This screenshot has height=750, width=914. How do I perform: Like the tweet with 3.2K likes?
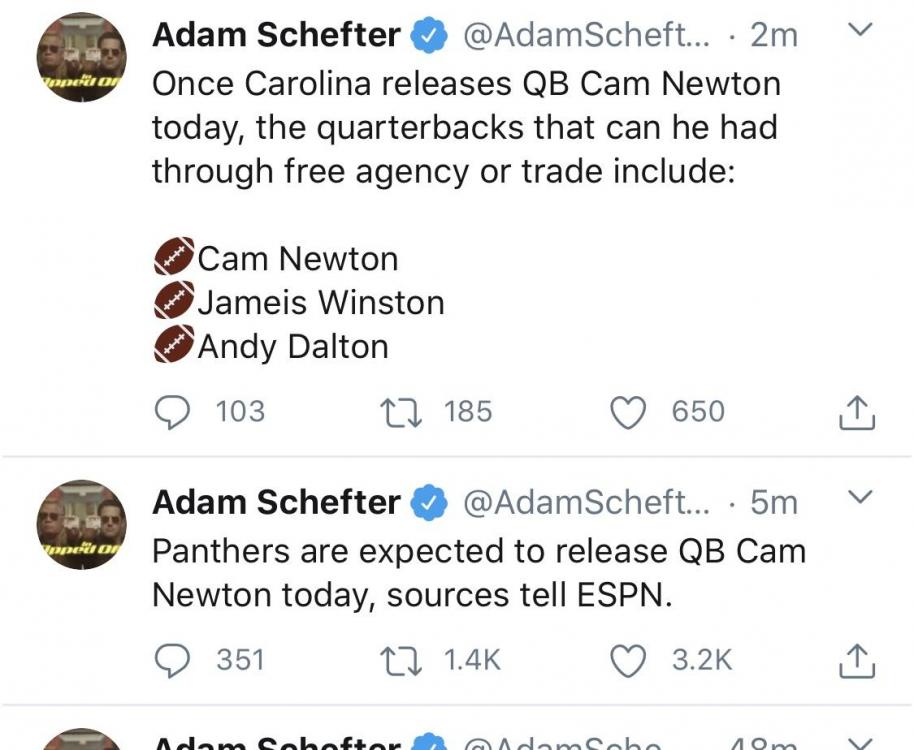click(x=628, y=660)
